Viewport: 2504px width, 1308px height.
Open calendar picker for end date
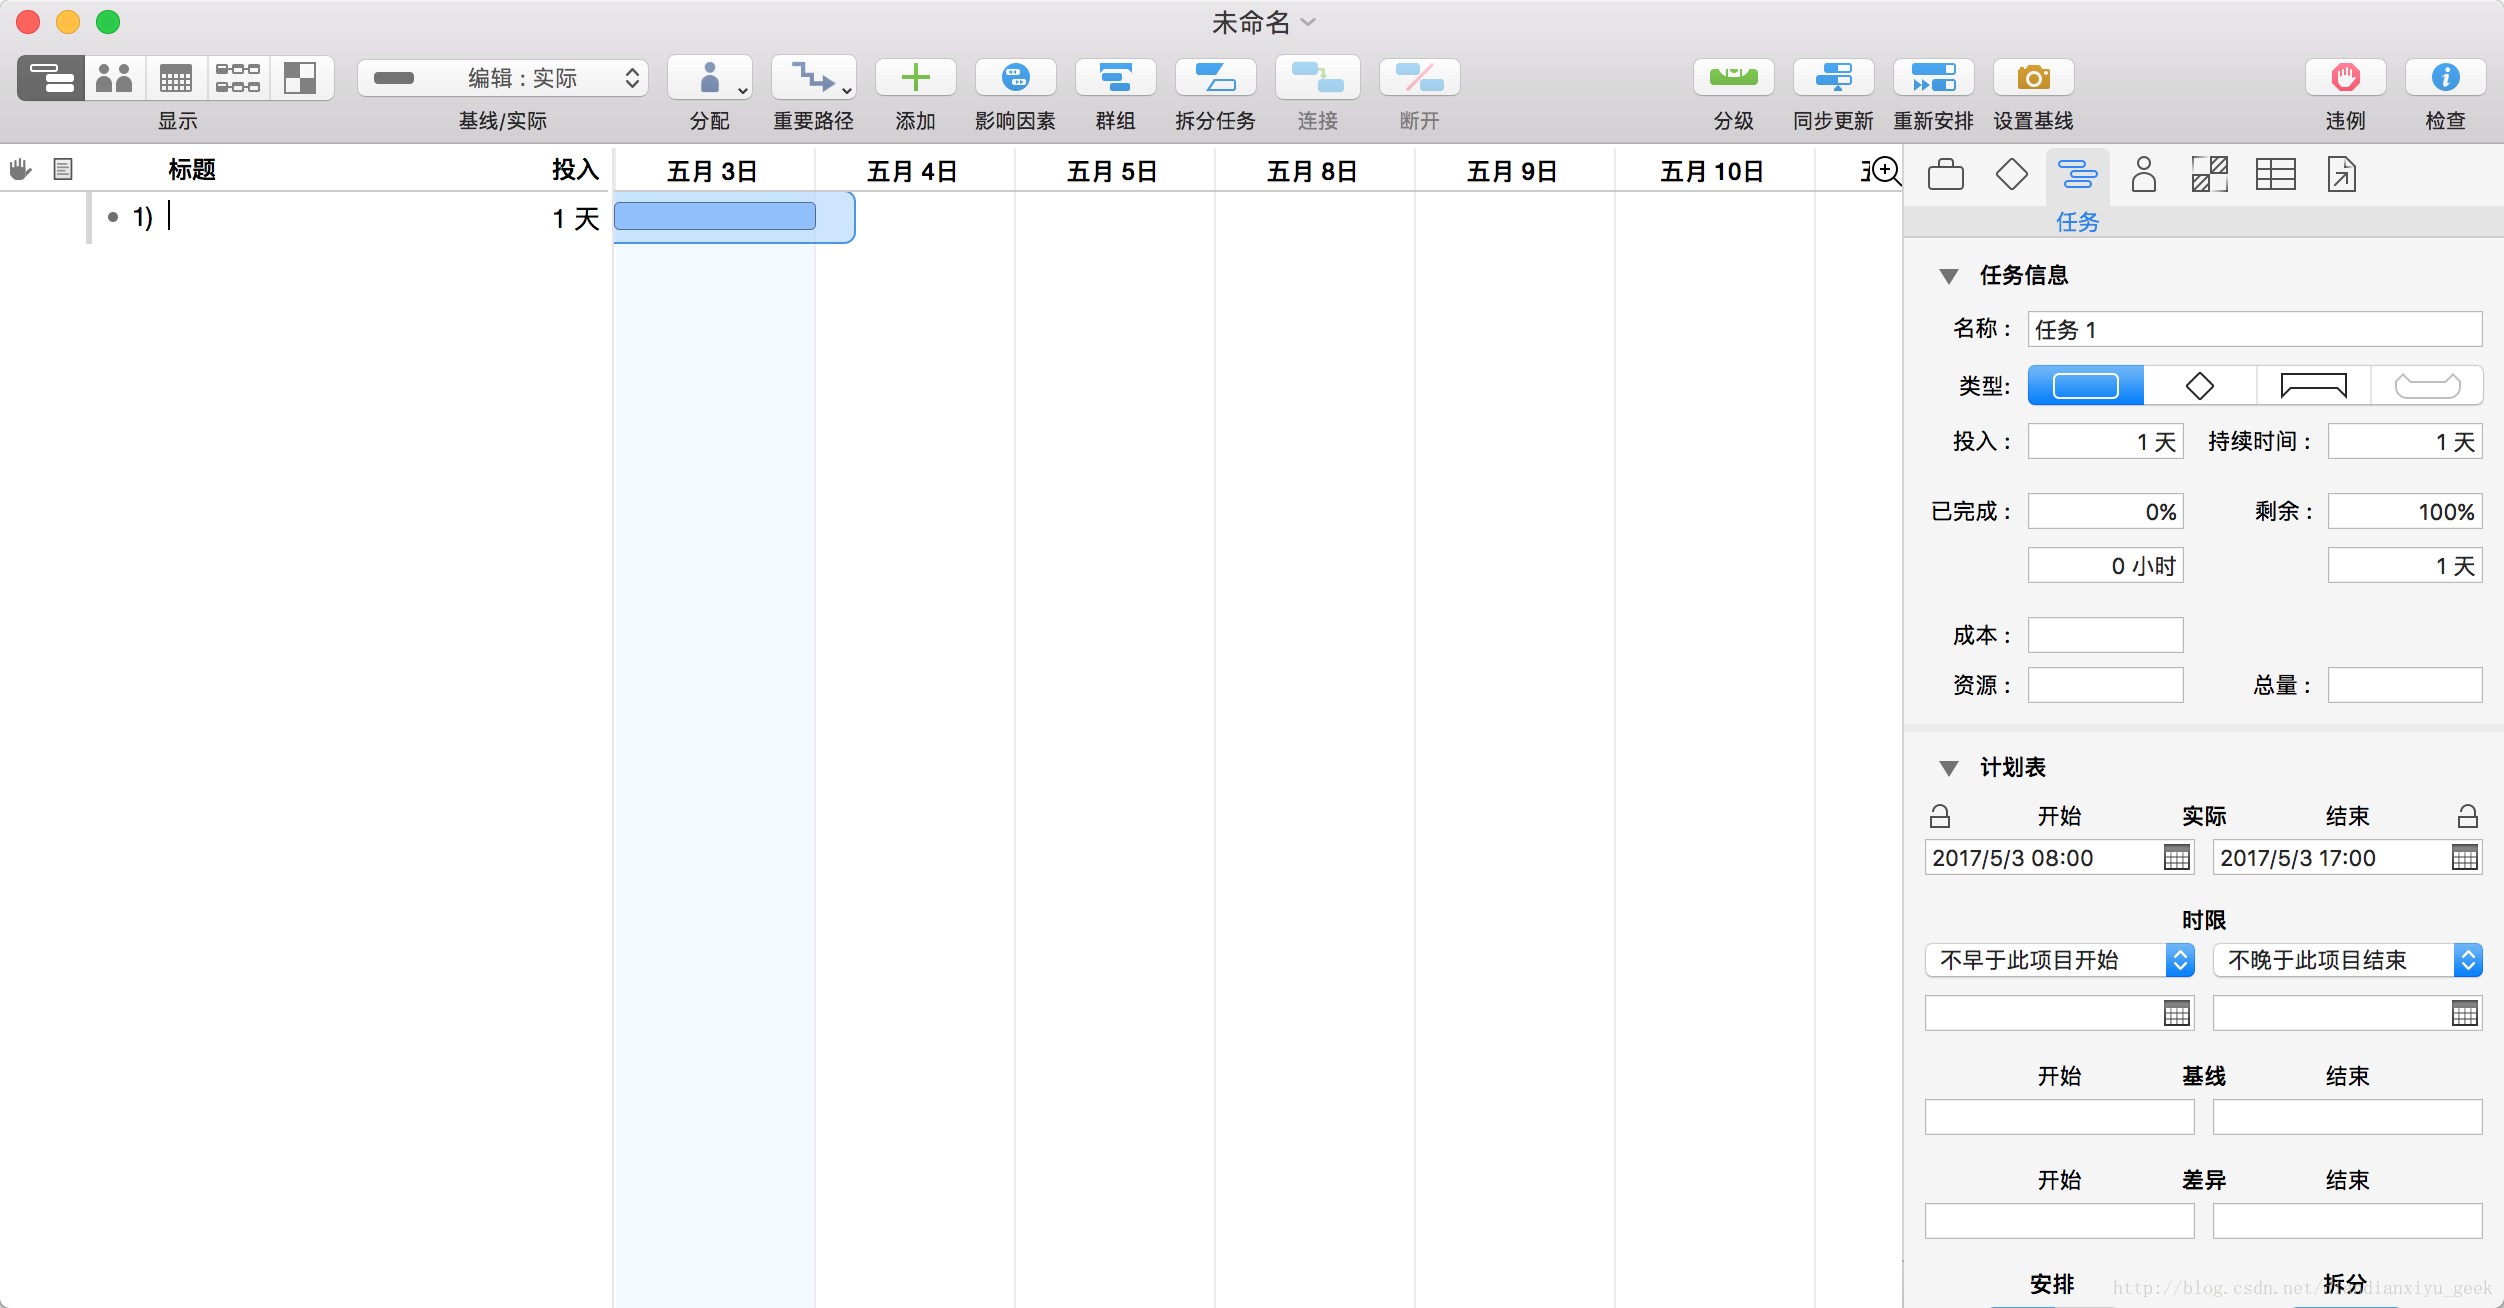coord(2464,858)
